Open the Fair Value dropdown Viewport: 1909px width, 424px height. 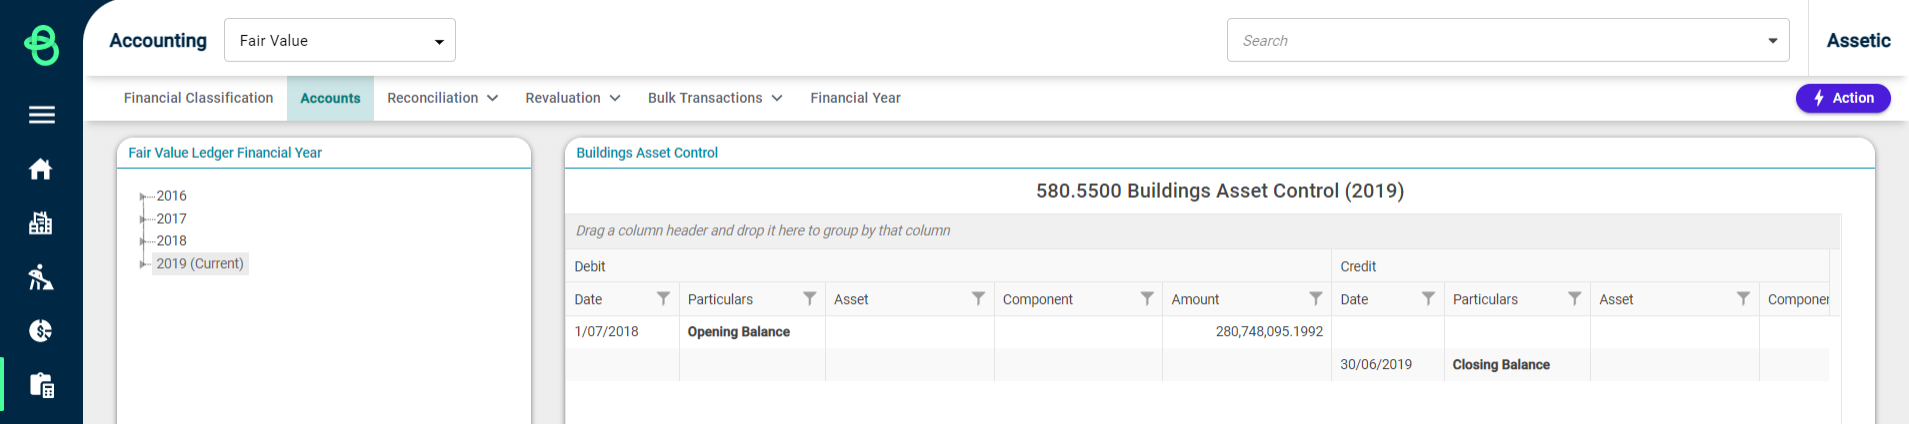click(x=340, y=40)
